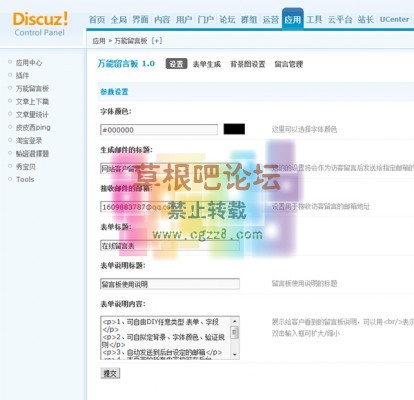Switch to the 留言管理 tab
The height and width of the screenshot is (400, 414).
pos(289,64)
